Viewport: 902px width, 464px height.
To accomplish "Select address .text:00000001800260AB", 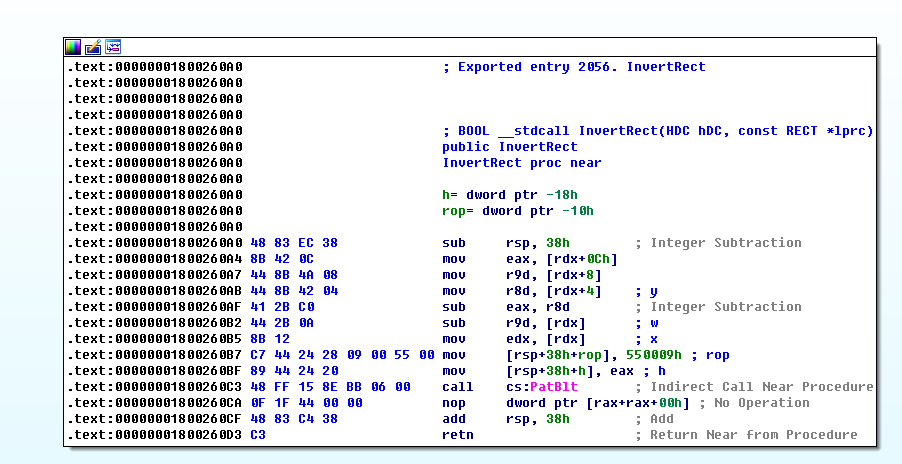I will point(155,292).
